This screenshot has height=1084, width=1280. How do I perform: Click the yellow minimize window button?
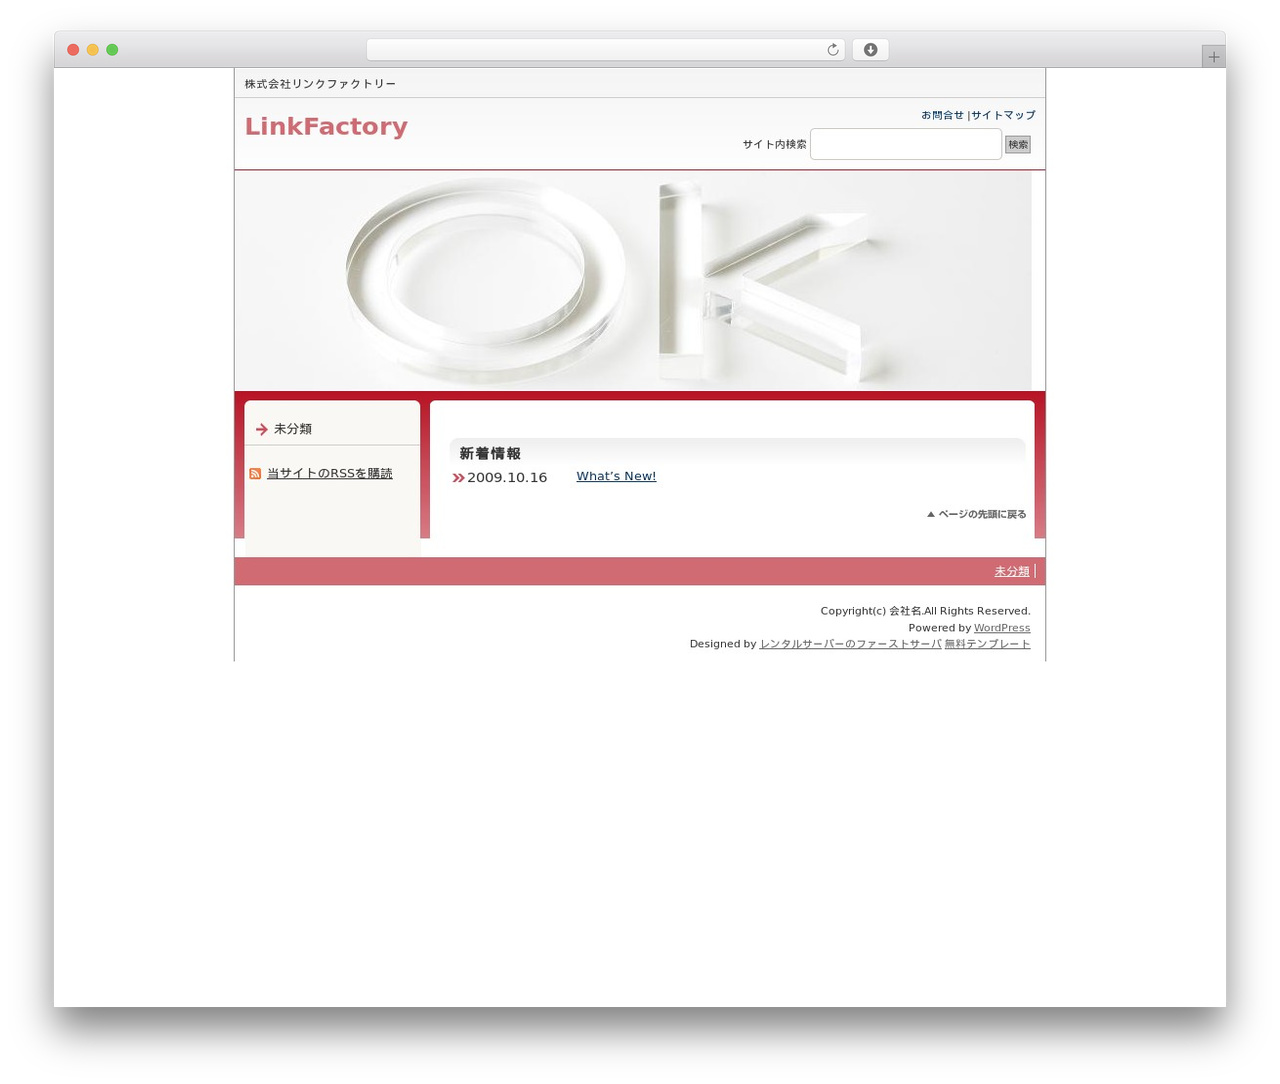click(92, 50)
